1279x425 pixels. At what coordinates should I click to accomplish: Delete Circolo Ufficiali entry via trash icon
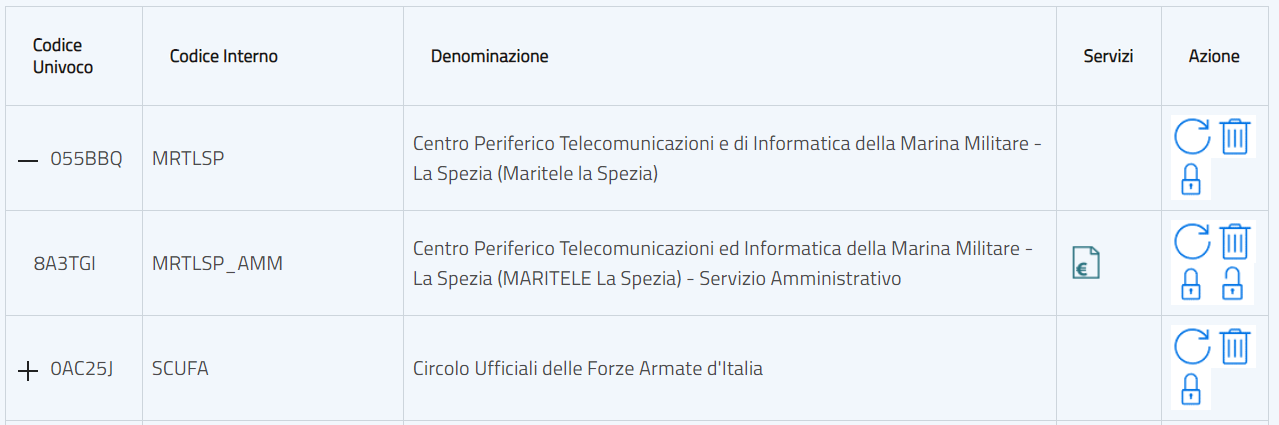pyautogui.click(x=1235, y=347)
